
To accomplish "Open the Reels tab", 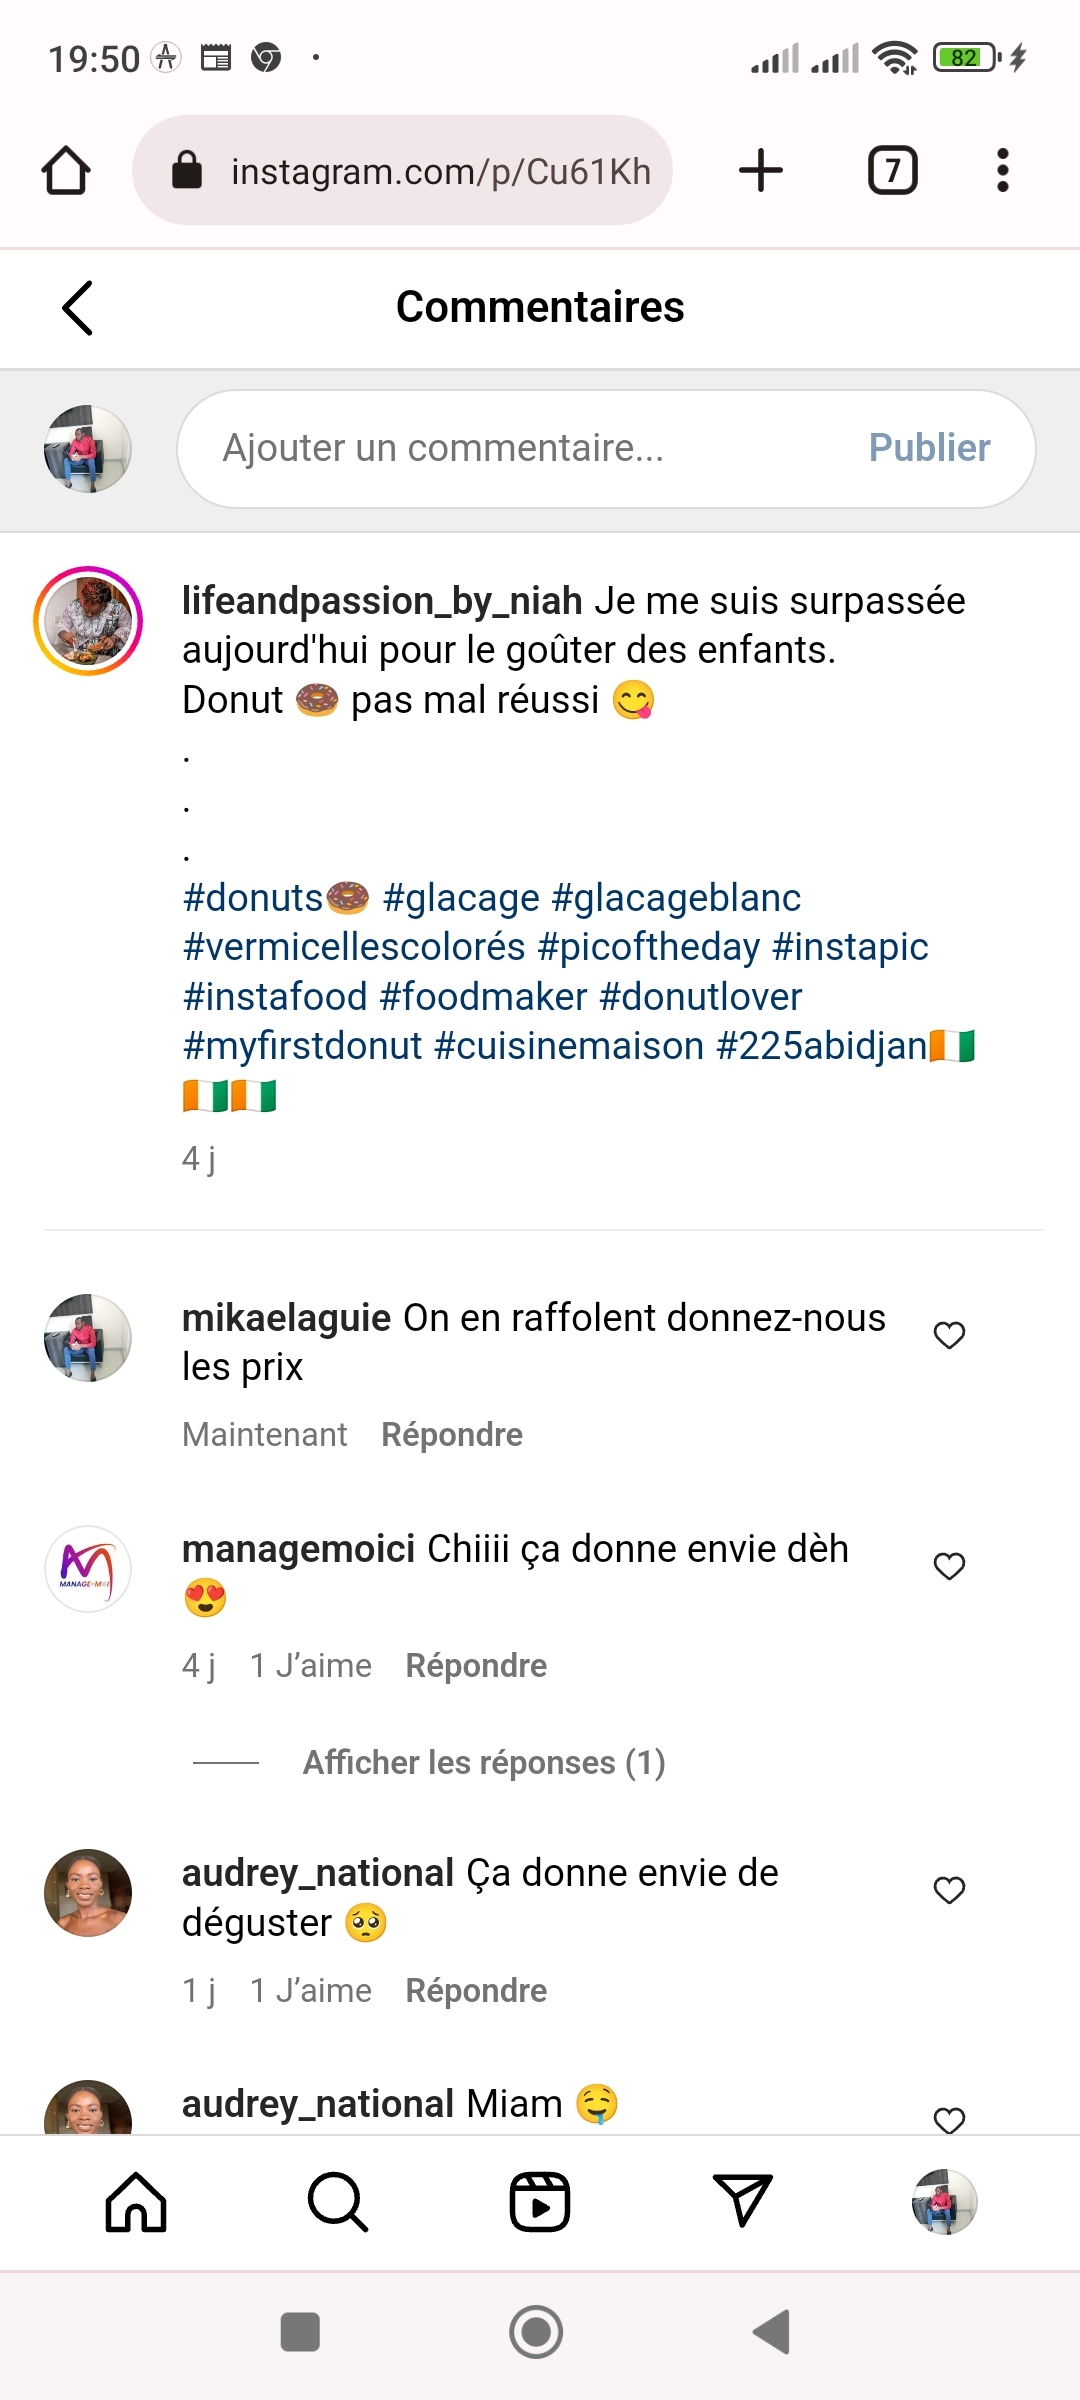I will [540, 2202].
